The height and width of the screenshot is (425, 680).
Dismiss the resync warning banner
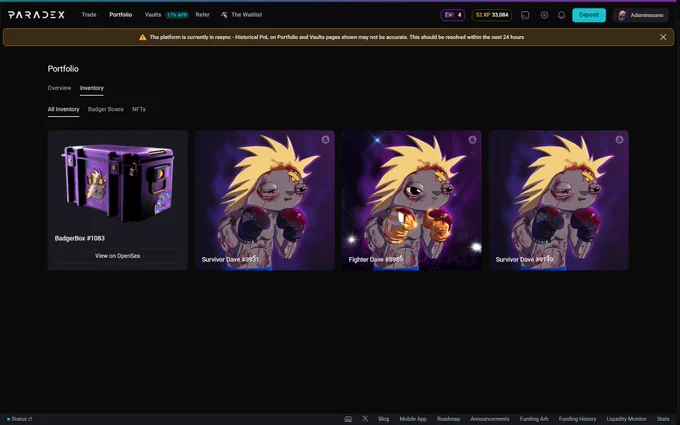pyautogui.click(x=663, y=37)
